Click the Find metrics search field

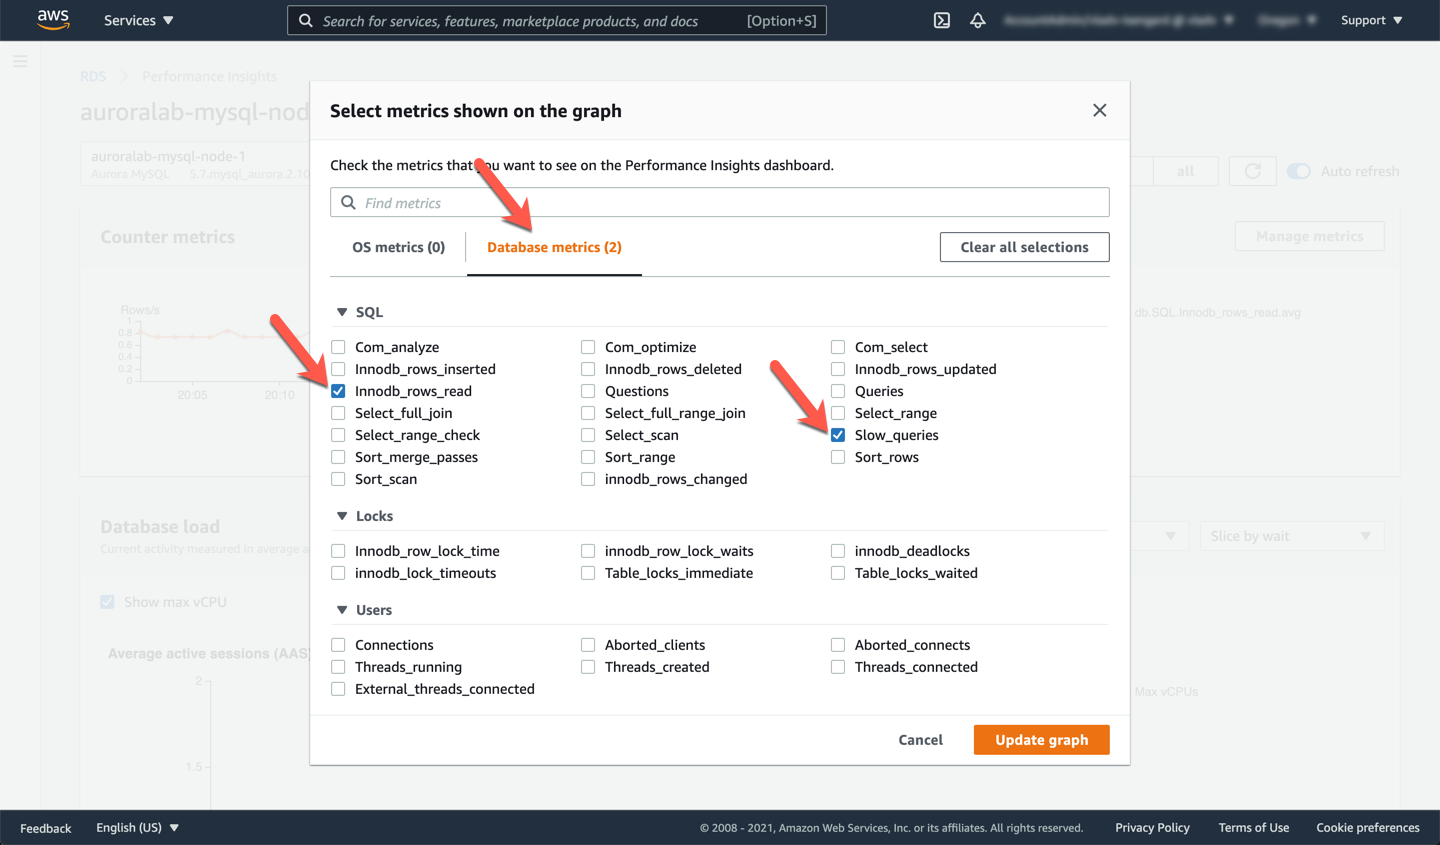click(x=730, y=203)
